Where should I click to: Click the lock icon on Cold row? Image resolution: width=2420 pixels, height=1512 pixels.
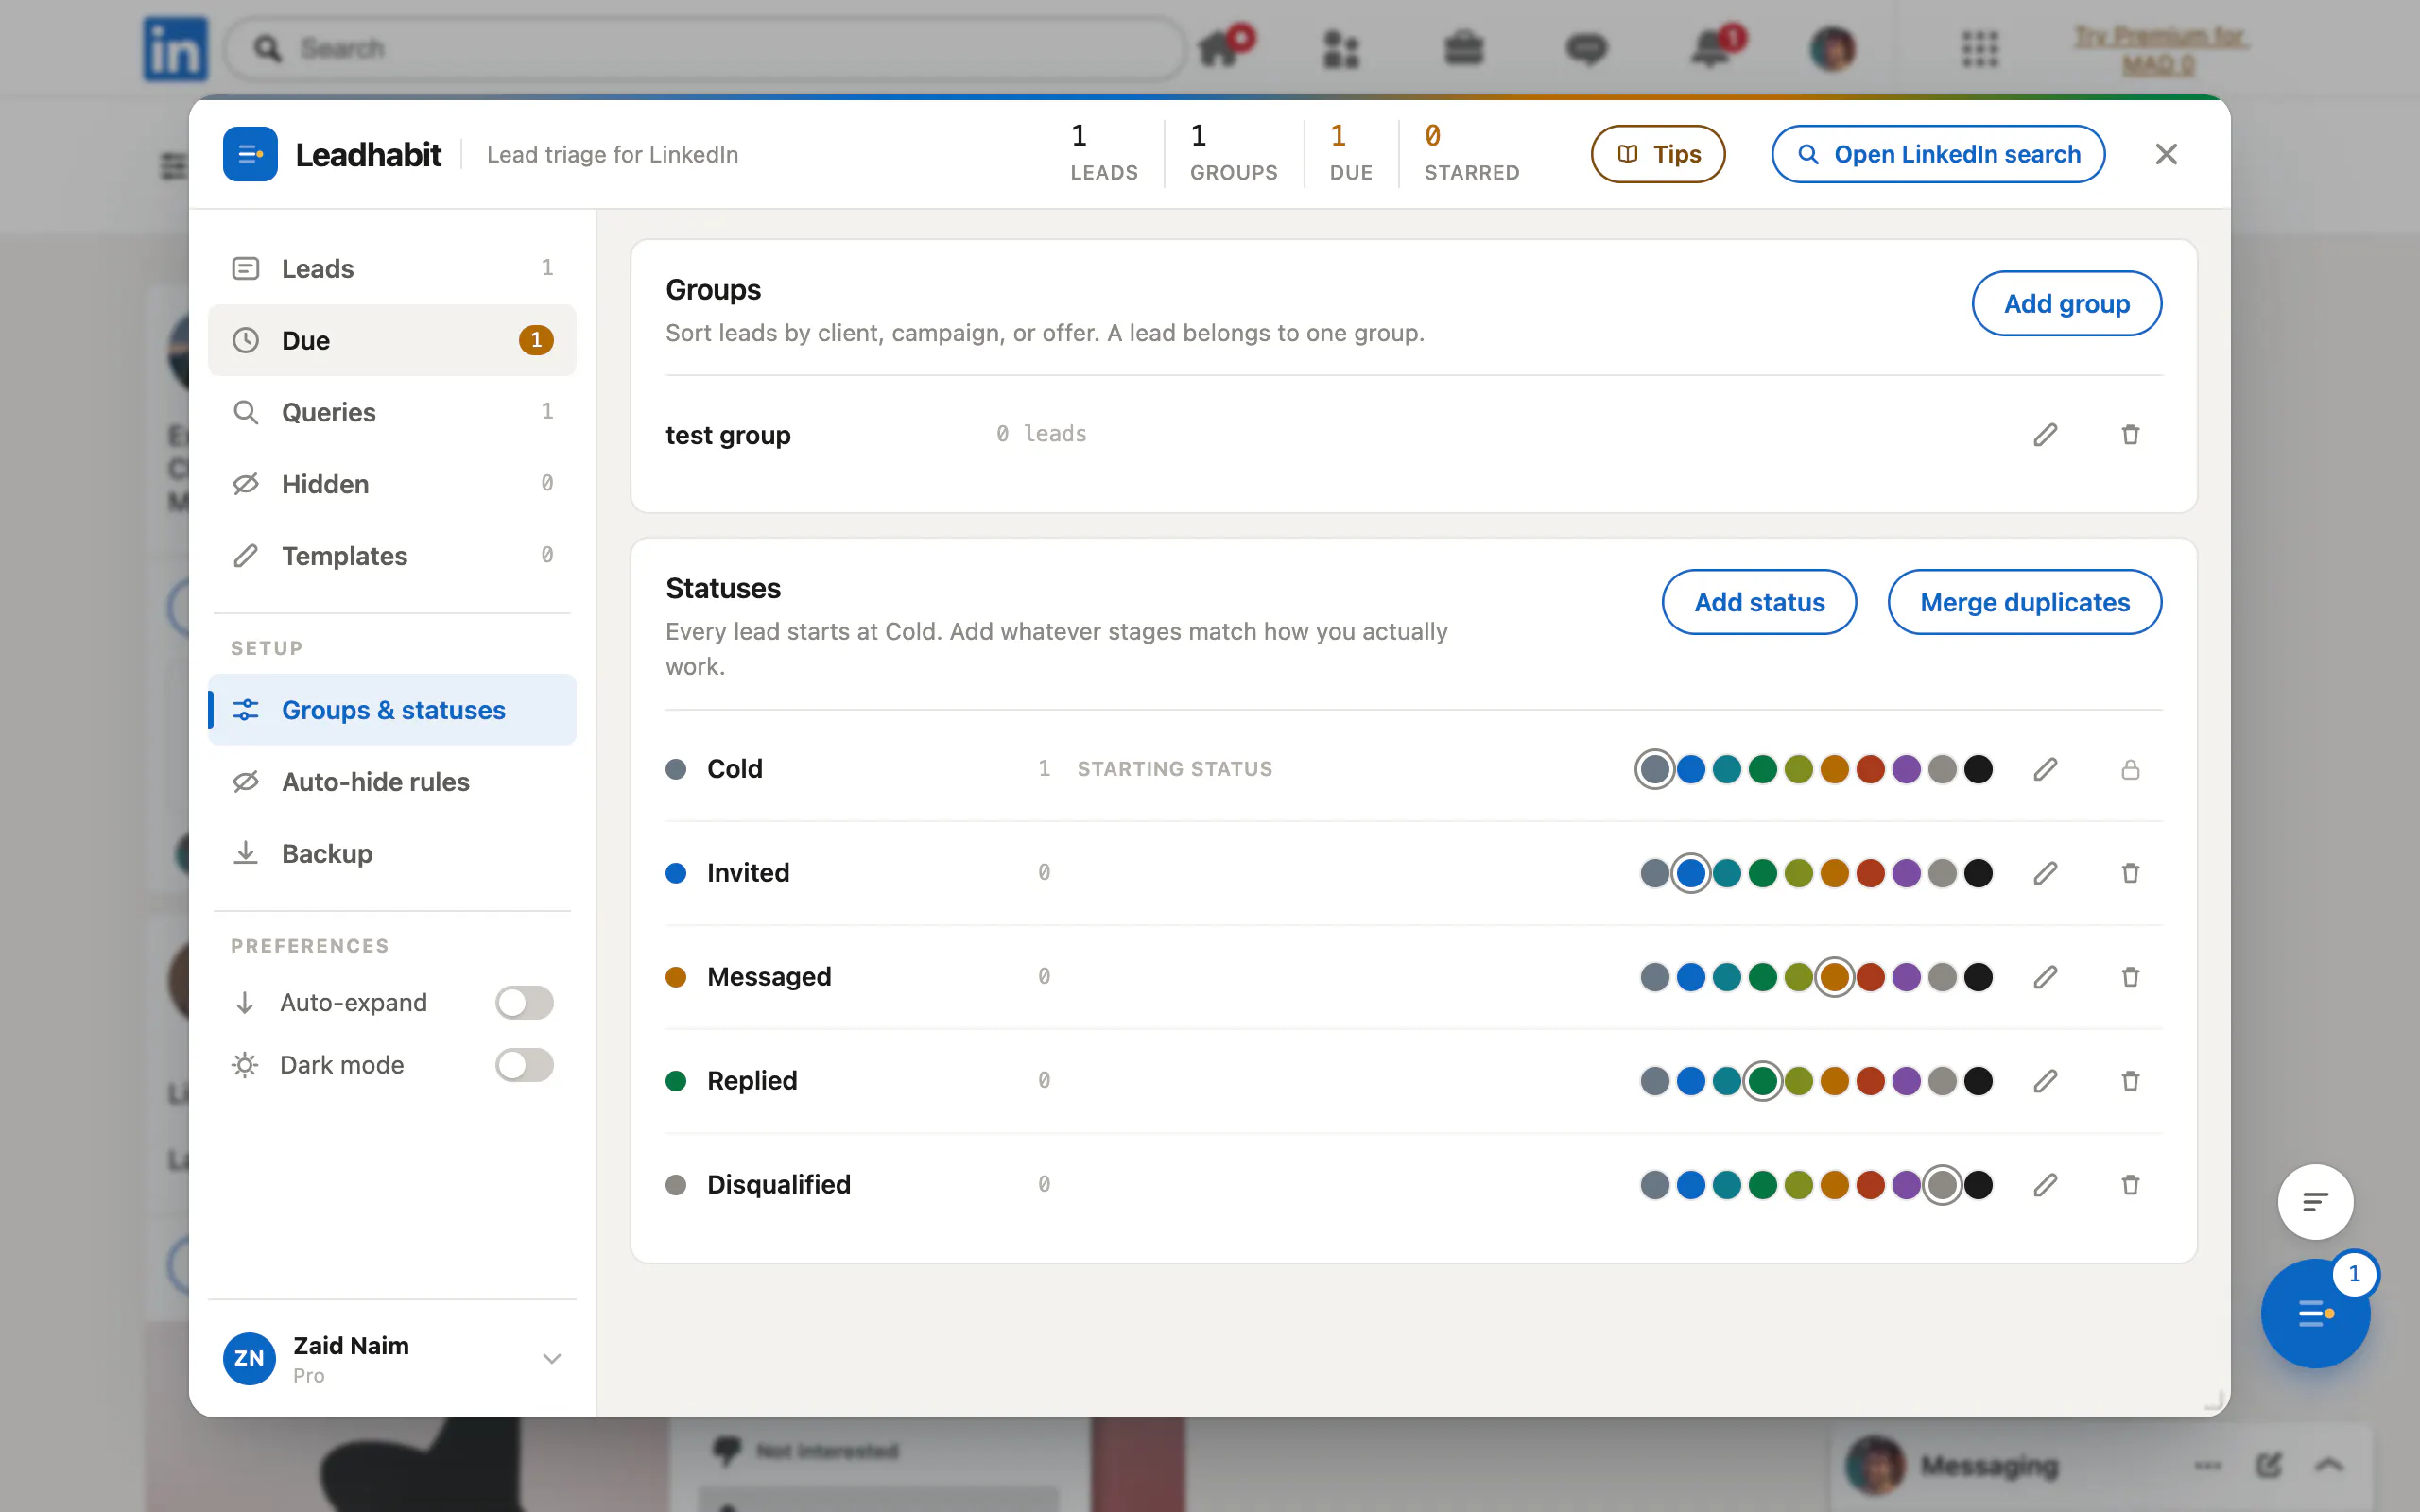click(x=2130, y=769)
